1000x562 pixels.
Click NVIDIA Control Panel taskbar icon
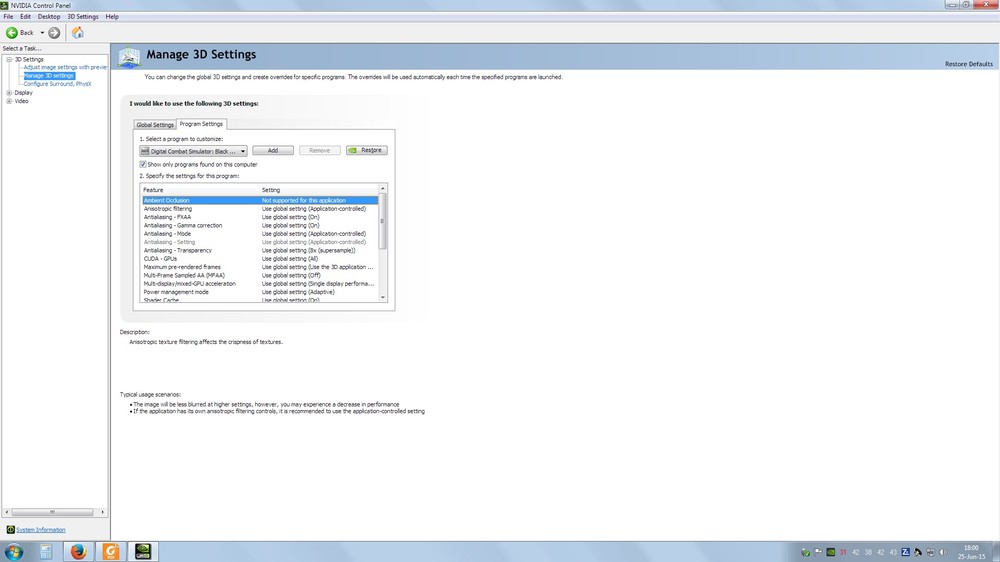point(143,552)
